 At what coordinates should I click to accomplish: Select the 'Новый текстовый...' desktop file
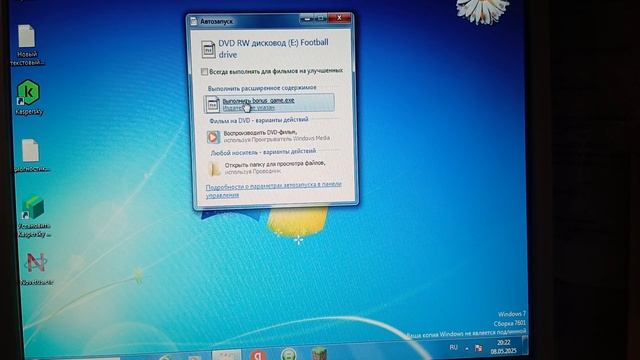[x=27, y=45]
